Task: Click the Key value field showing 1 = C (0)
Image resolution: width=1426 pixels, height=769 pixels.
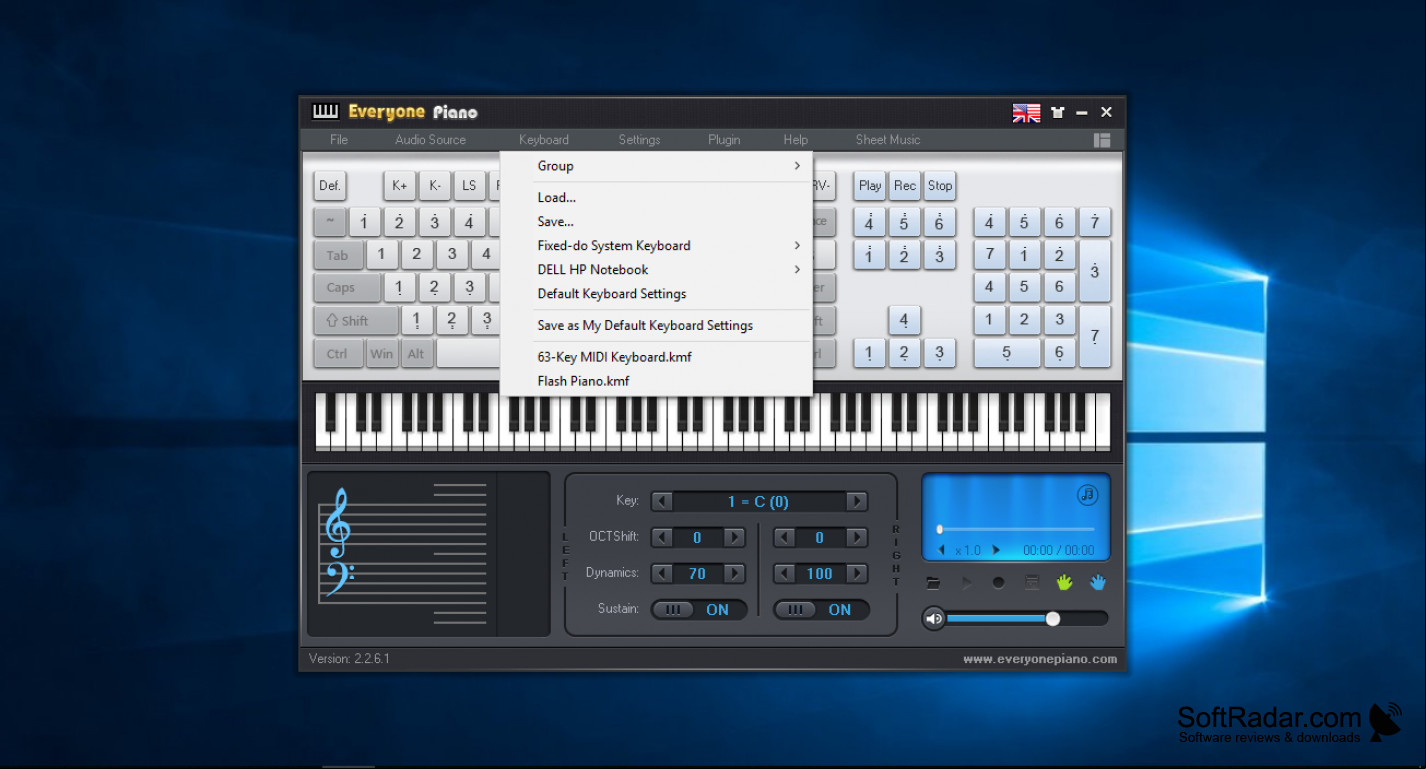Action: (759, 501)
